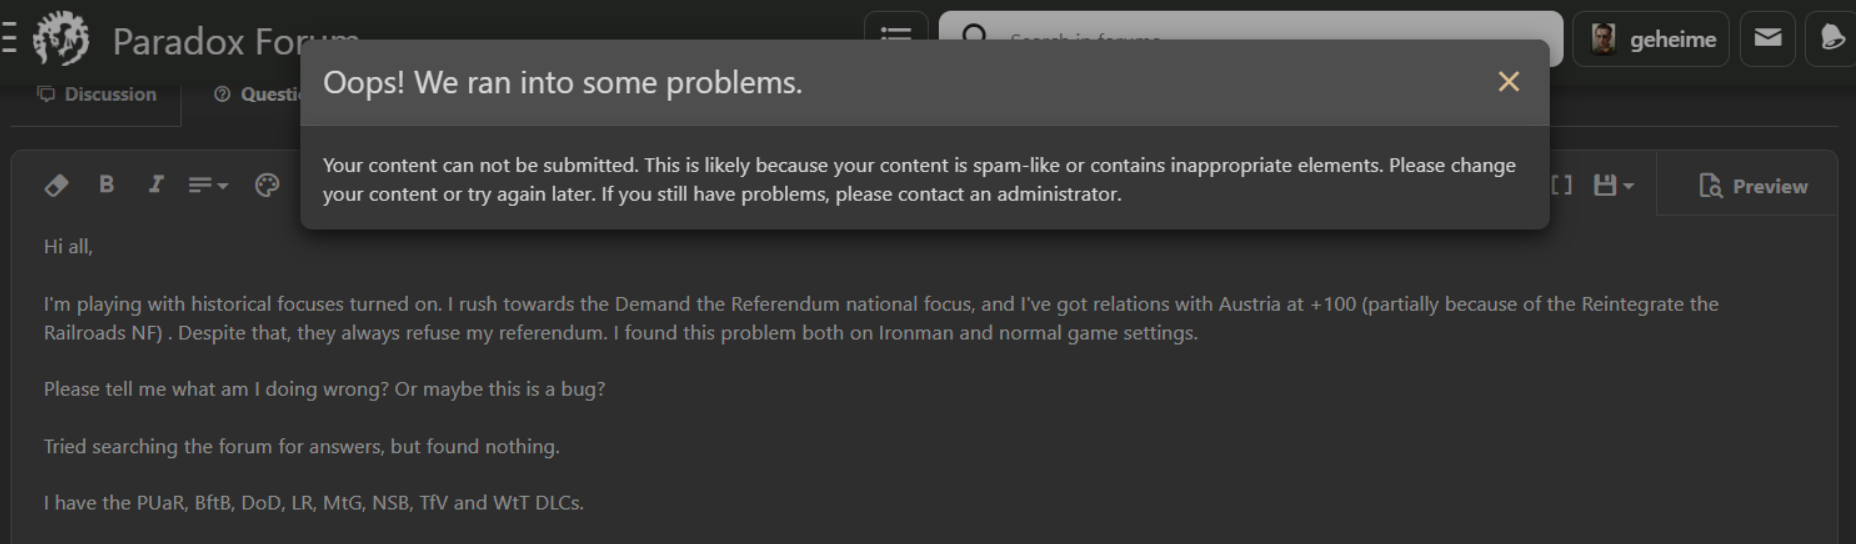This screenshot has width=1856, height=544.
Task: Select the Discussion tab
Action: pyautogui.click(x=97, y=94)
